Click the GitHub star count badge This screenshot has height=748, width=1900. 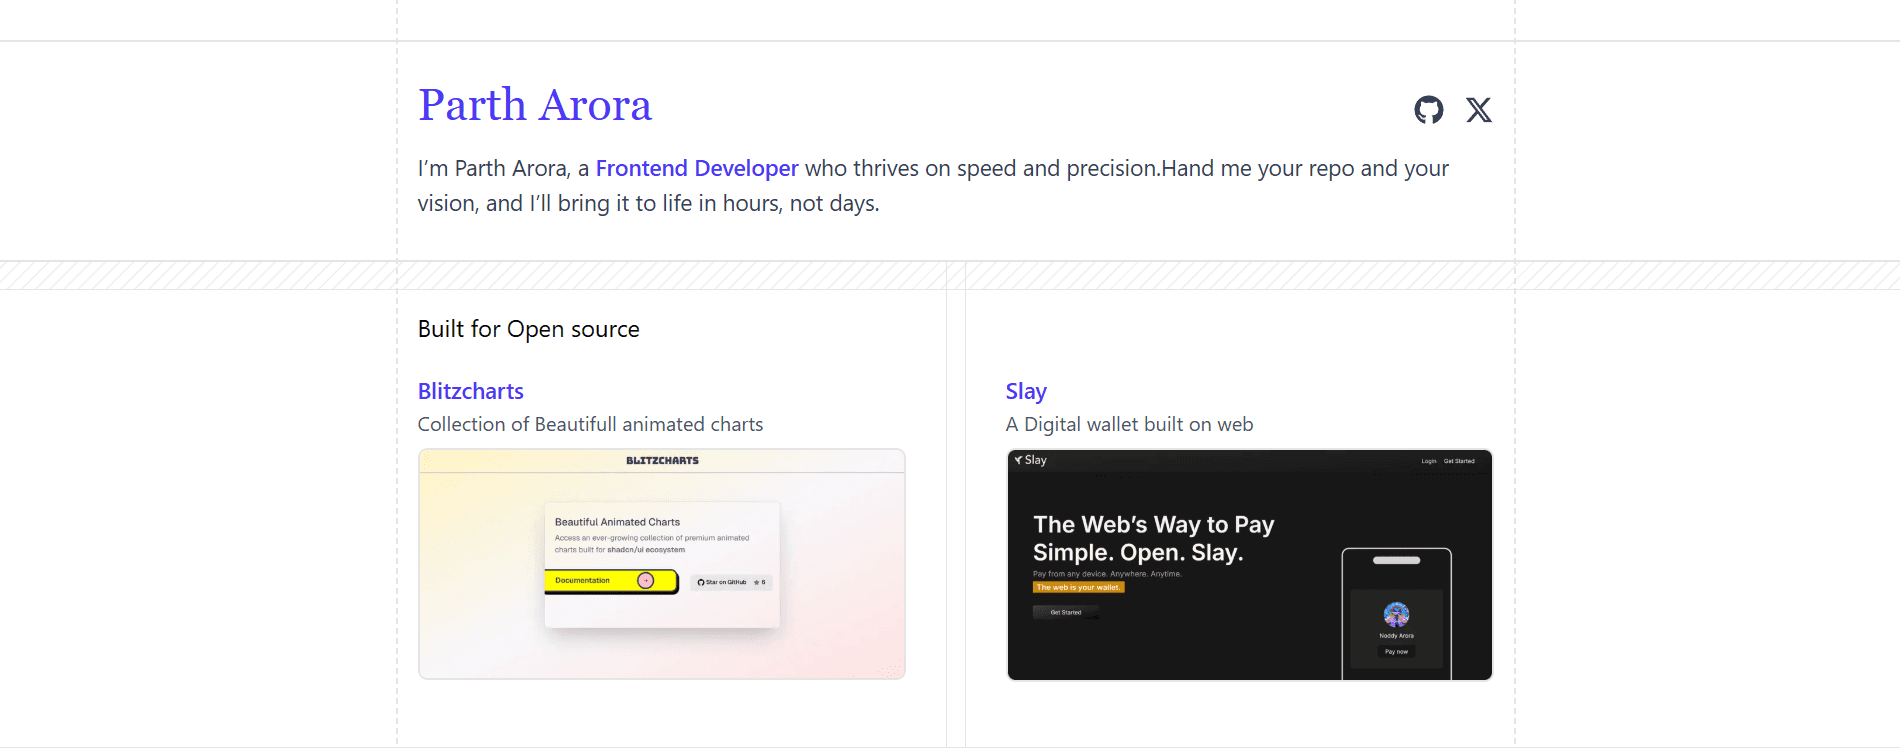(x=759, y=582)
